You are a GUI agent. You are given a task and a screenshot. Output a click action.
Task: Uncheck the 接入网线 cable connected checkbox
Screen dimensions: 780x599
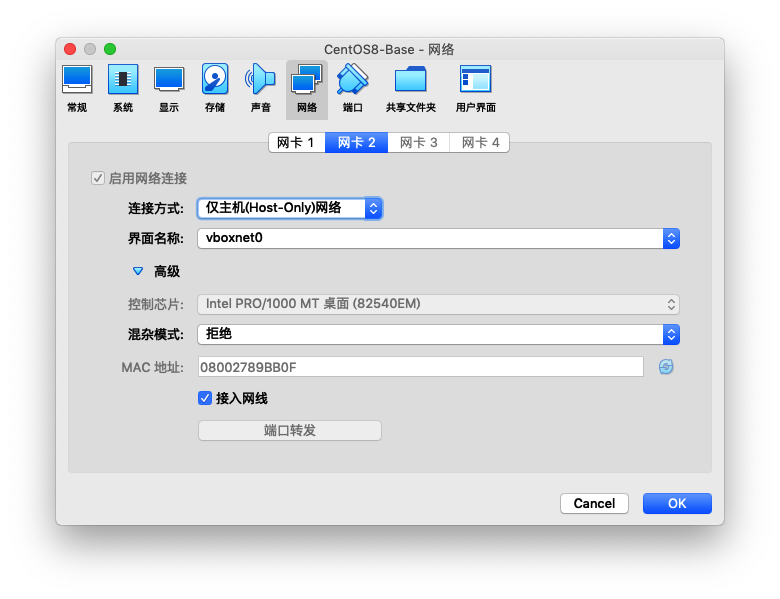[205, 398]
